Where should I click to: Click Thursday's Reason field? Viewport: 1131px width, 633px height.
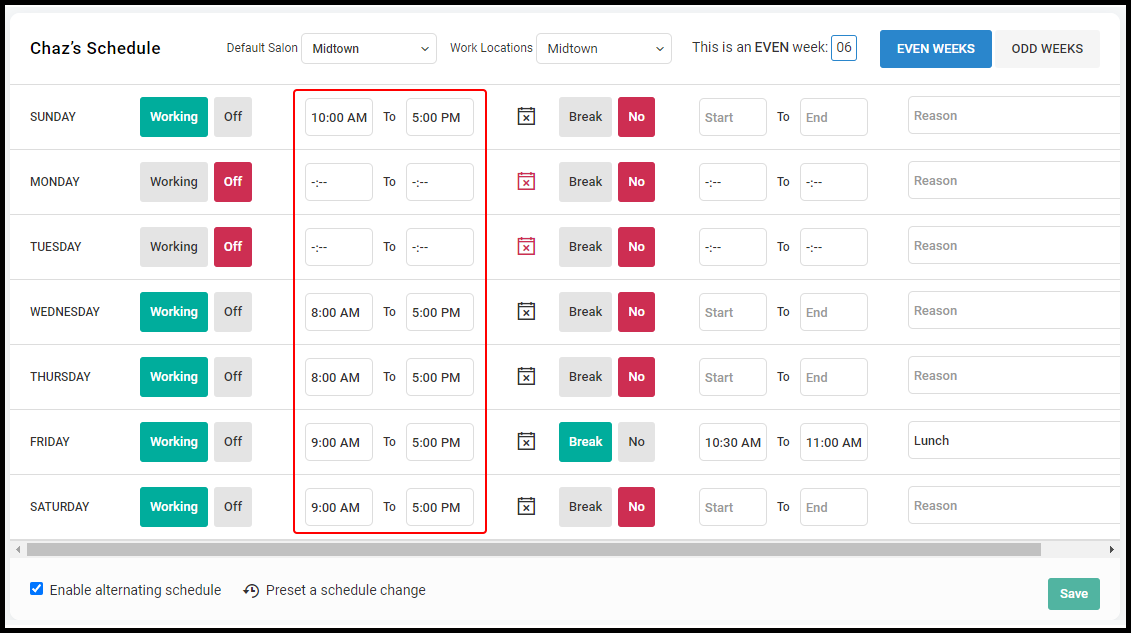[x=1014, y=376]
